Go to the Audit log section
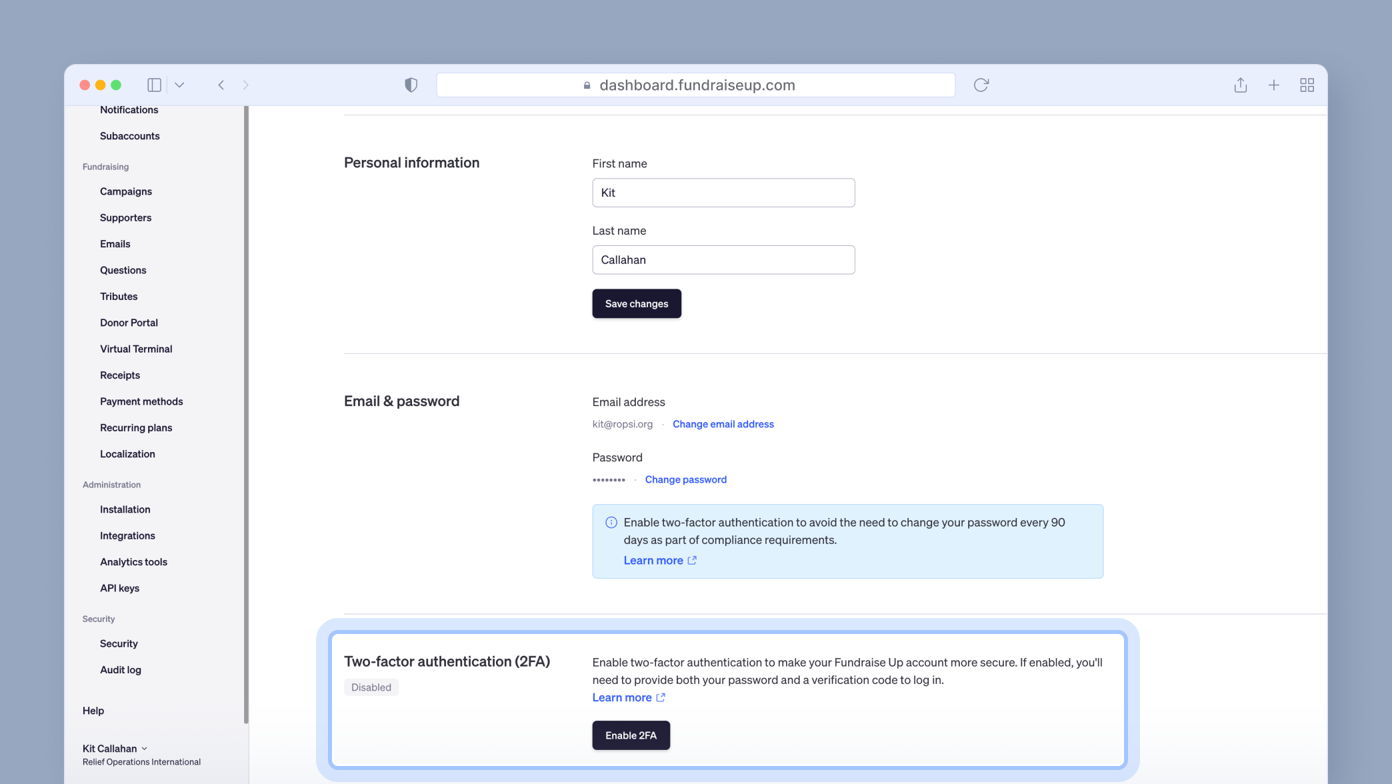Viewport: 1392px width, 784px height. click(x=120, y=669)
